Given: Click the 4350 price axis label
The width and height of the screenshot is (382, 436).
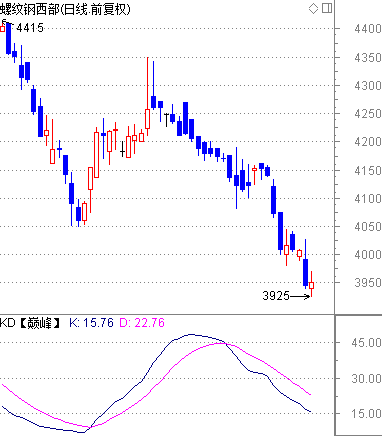Looking at the screenshot, I should 368,58.
